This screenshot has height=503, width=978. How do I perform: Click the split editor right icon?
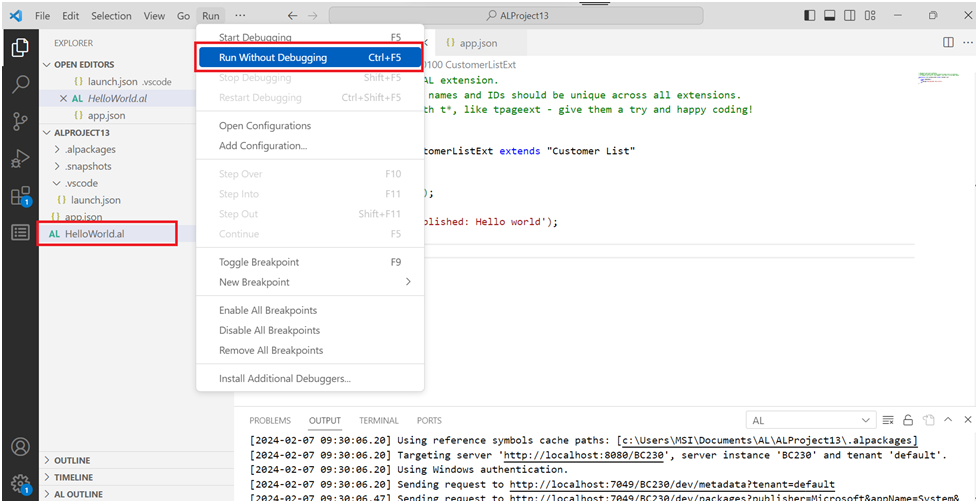[x=948, y=43]
